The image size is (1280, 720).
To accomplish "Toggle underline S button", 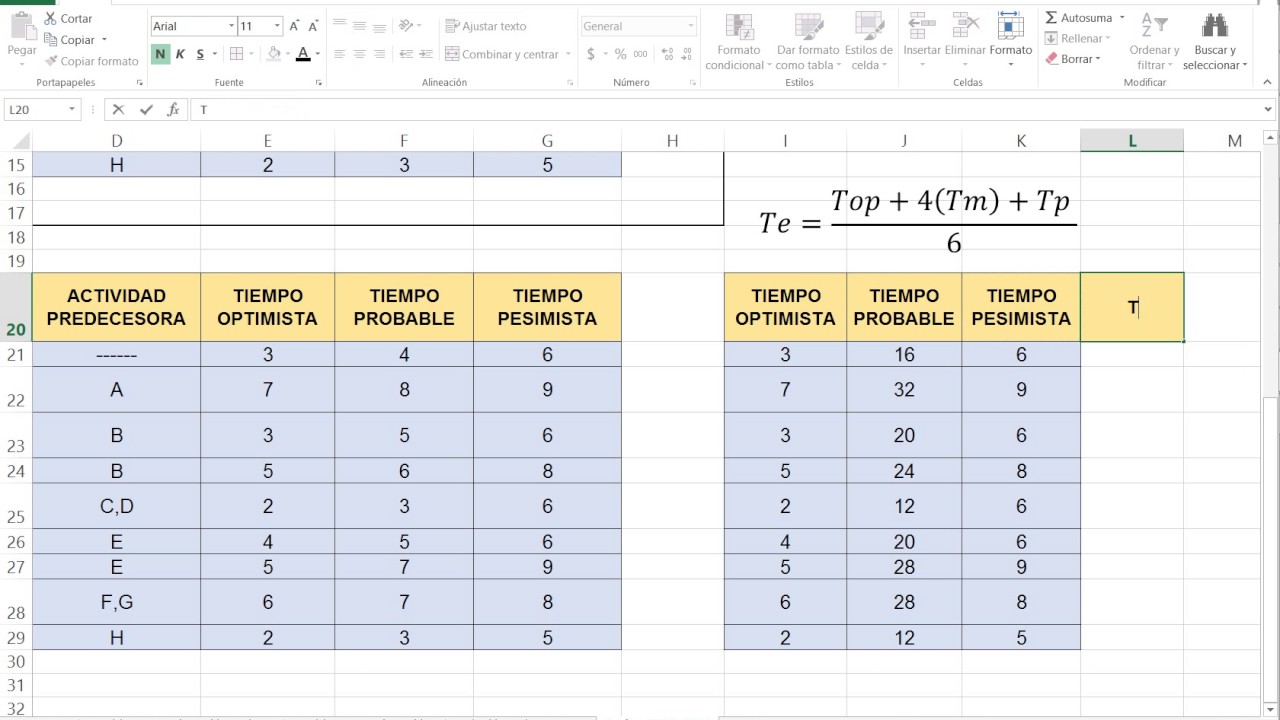I will [x=200, y=54].
